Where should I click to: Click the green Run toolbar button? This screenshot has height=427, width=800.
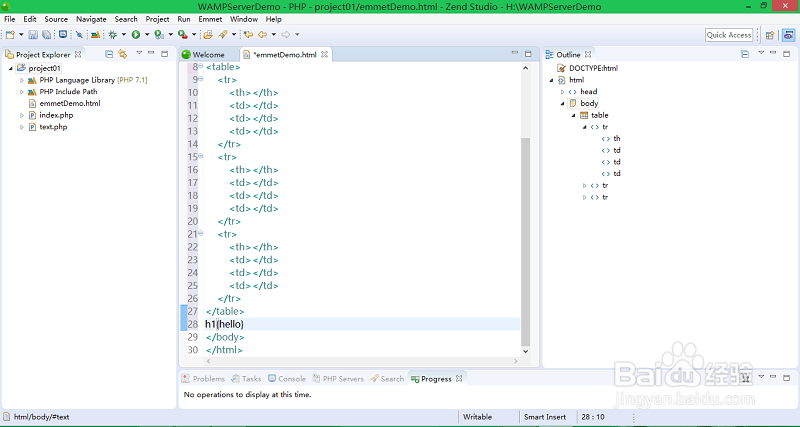point(136,35)
